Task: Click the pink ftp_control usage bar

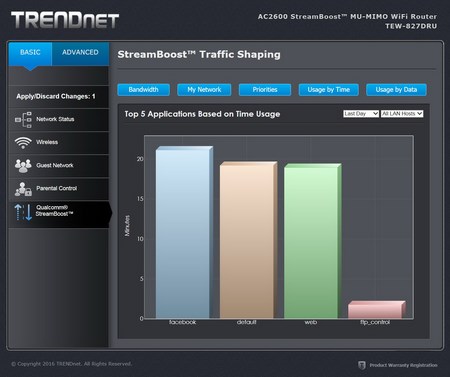Action: click(x=377, y=310)
